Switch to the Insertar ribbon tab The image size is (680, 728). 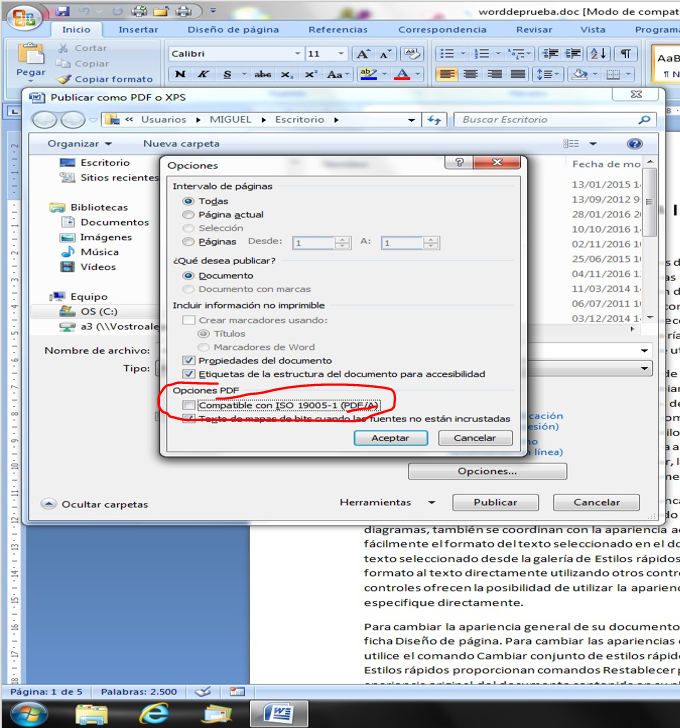pyautogui.click(x=138, y=30)
